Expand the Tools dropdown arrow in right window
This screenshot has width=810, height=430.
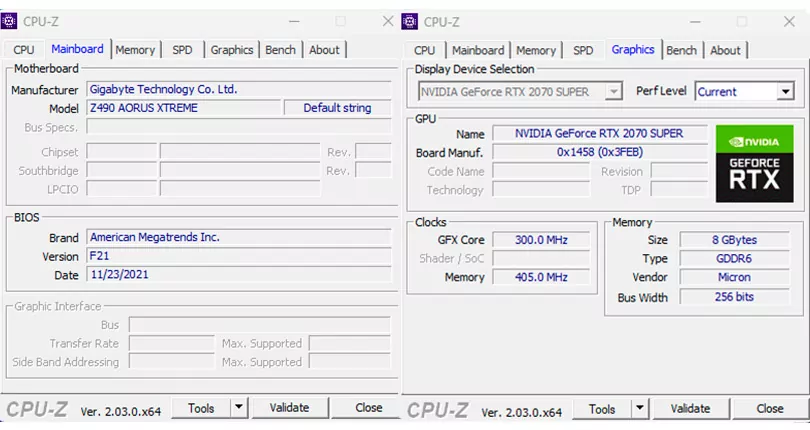pos(640,408)
